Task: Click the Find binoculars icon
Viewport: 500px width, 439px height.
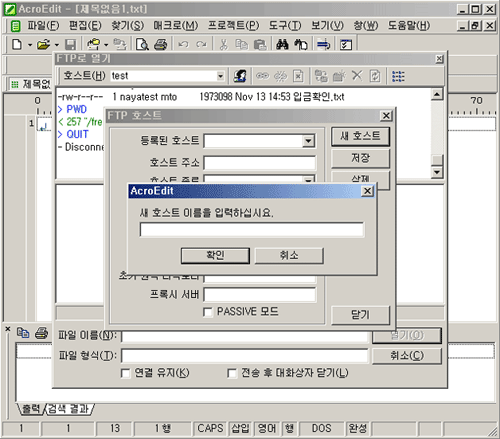Action: (282, 44)
